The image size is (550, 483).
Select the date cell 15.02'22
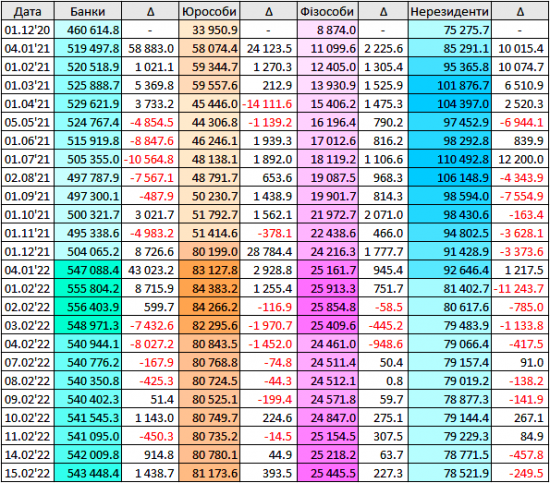27,473
